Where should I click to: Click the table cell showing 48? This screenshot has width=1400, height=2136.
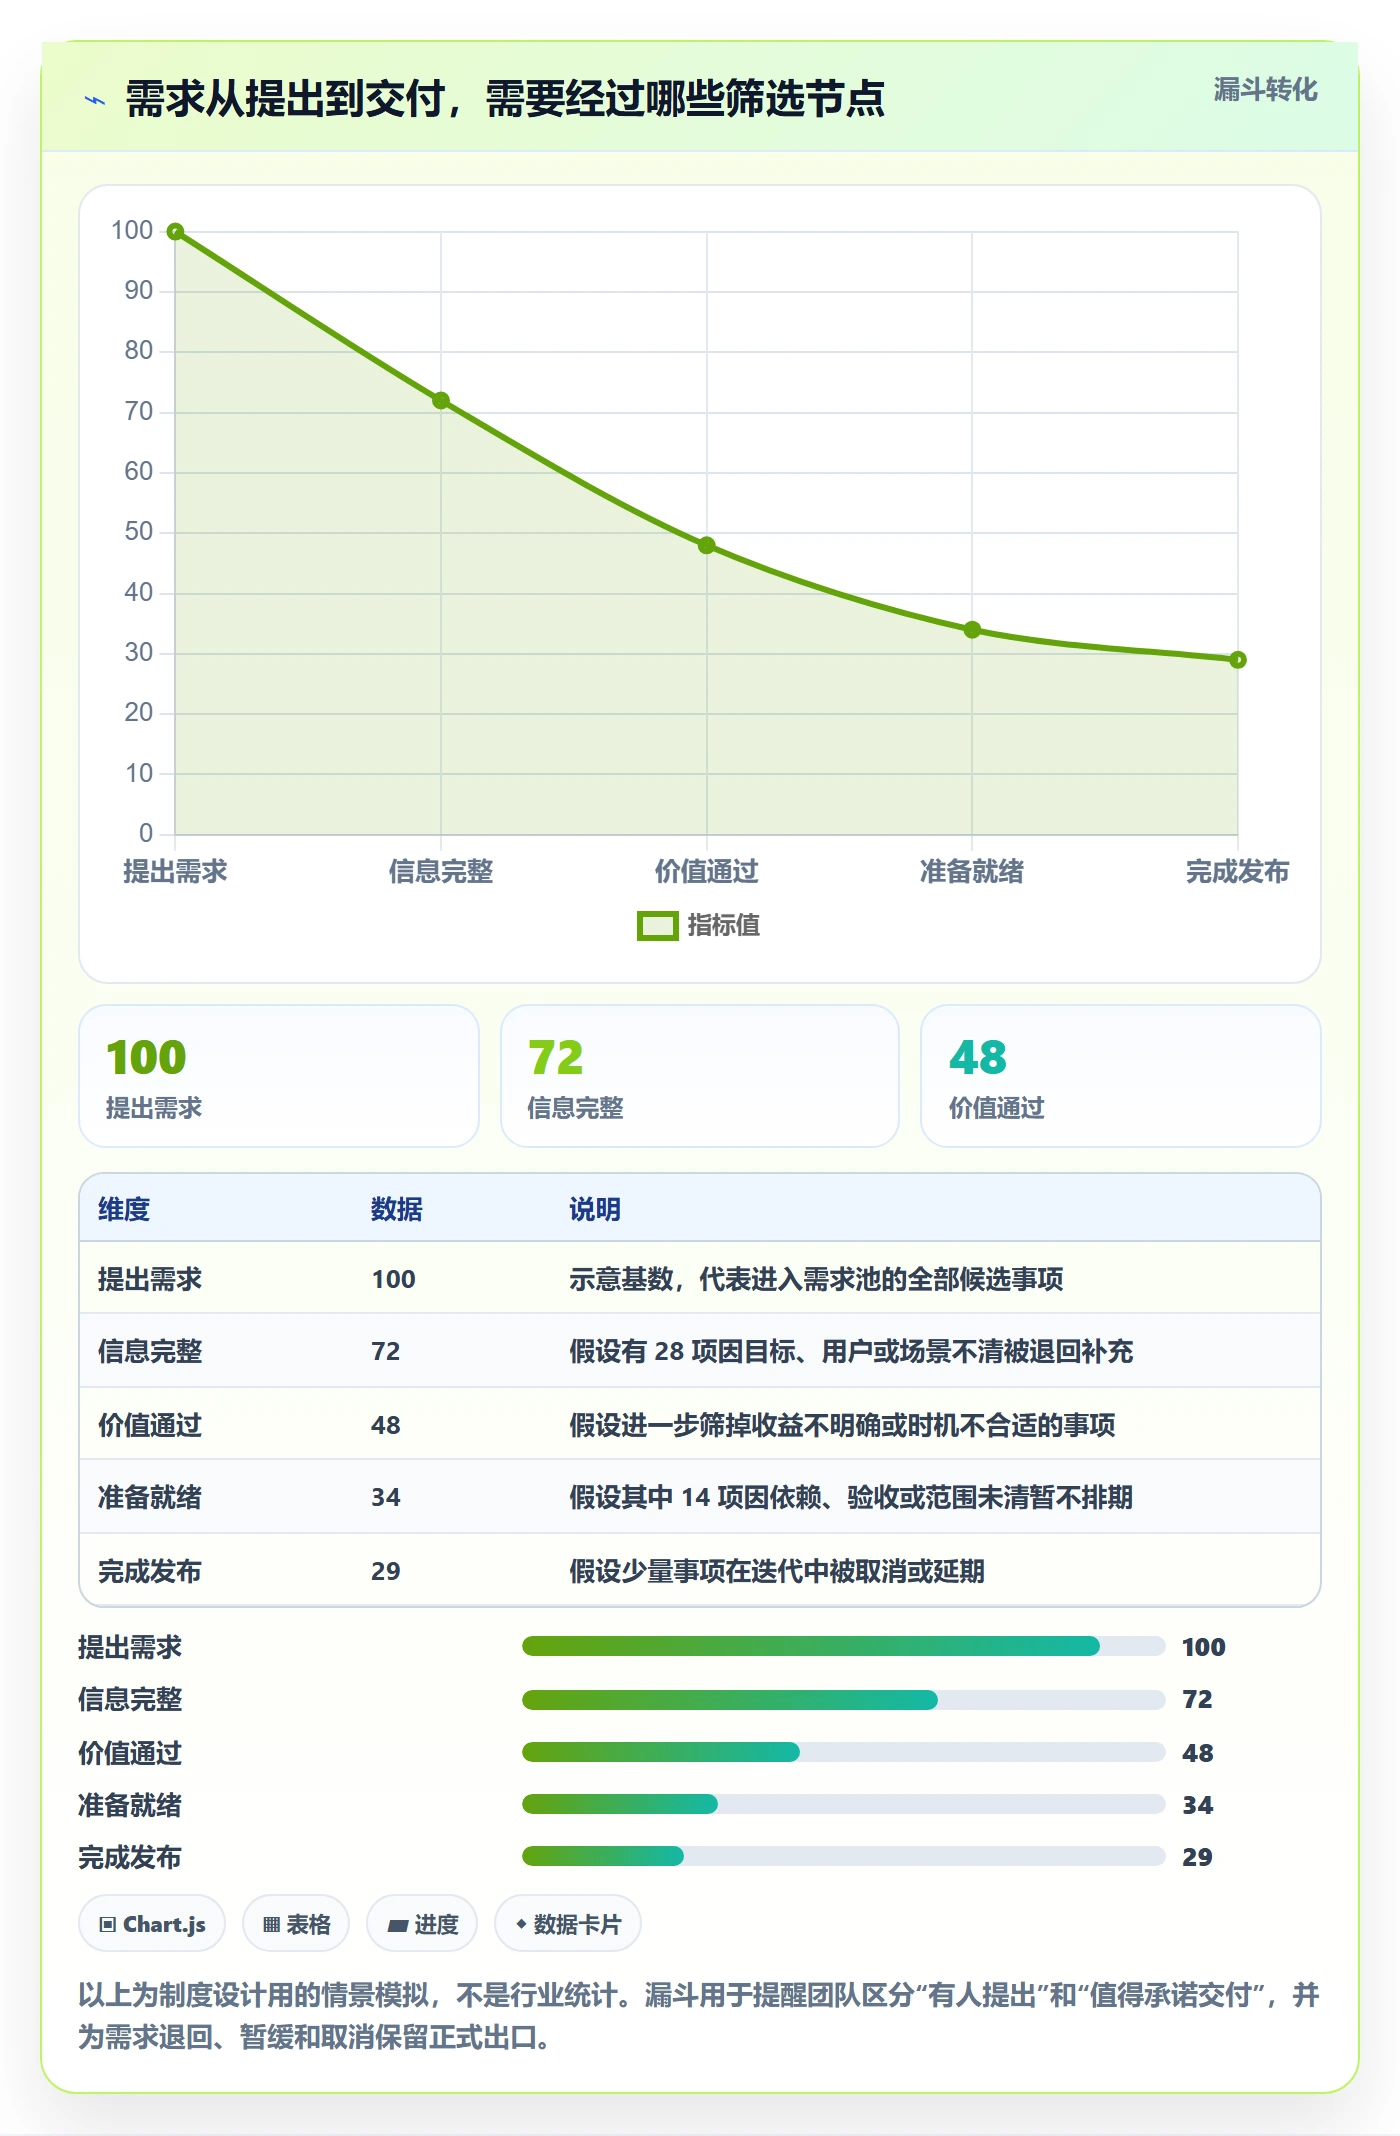(386, 1425)
